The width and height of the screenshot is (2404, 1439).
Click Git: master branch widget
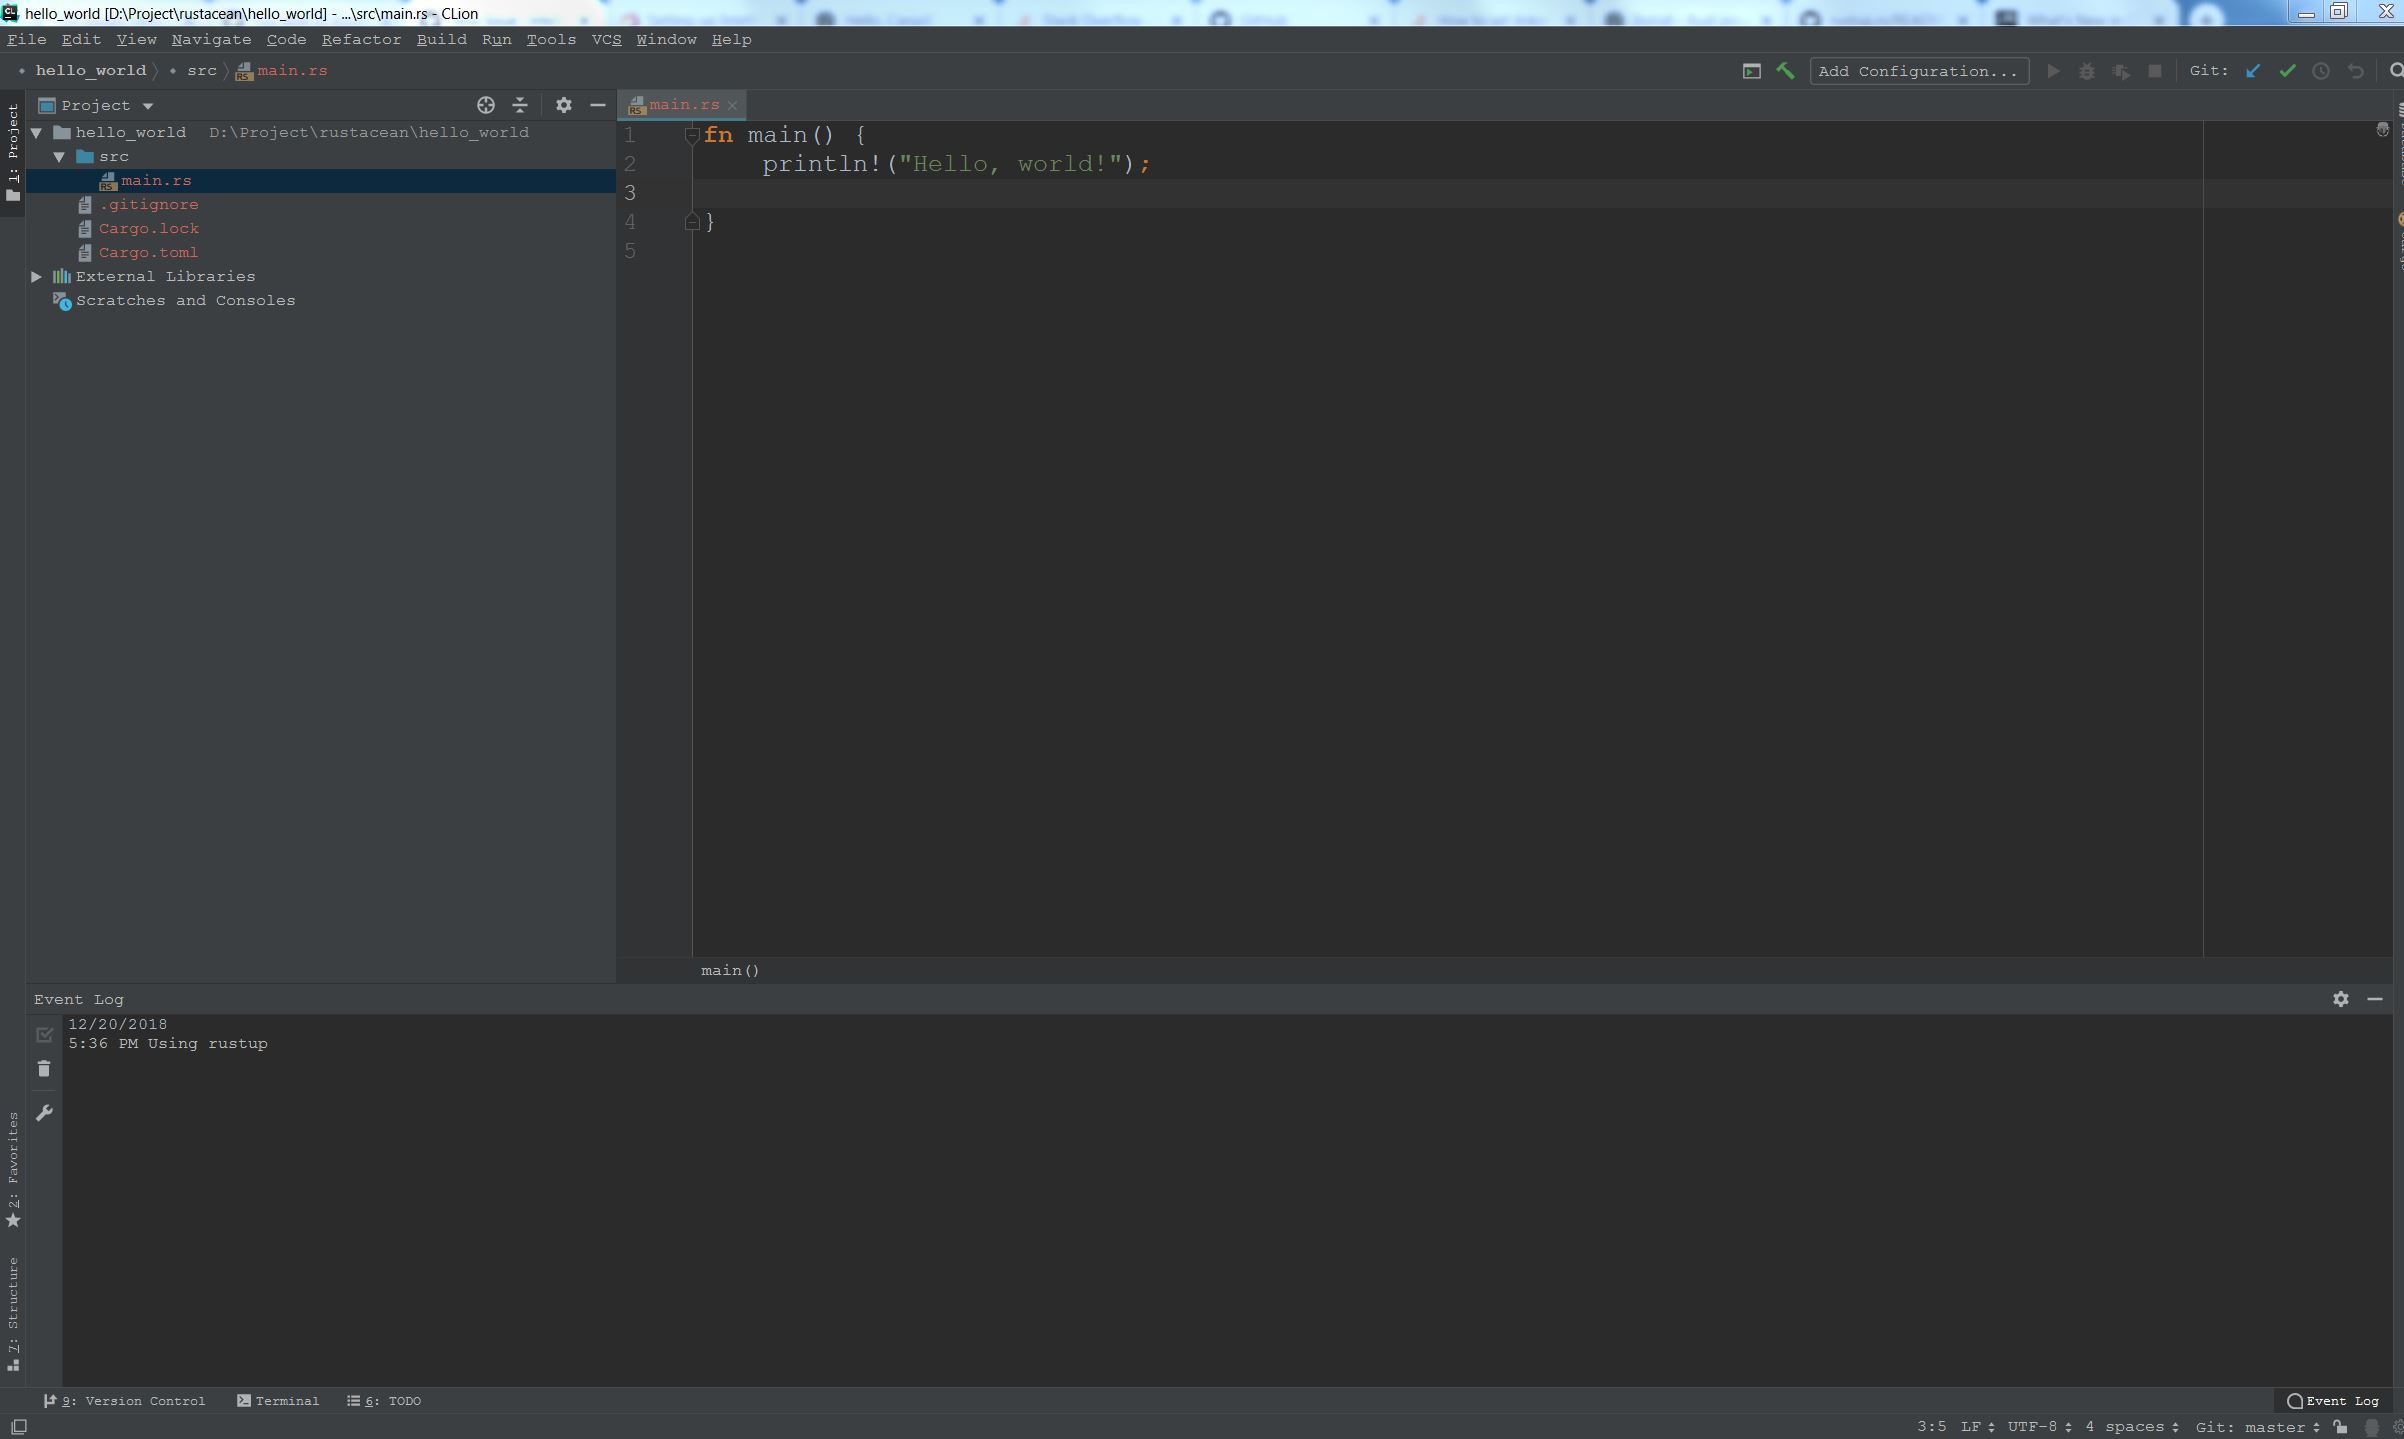coord(2257,1427)
